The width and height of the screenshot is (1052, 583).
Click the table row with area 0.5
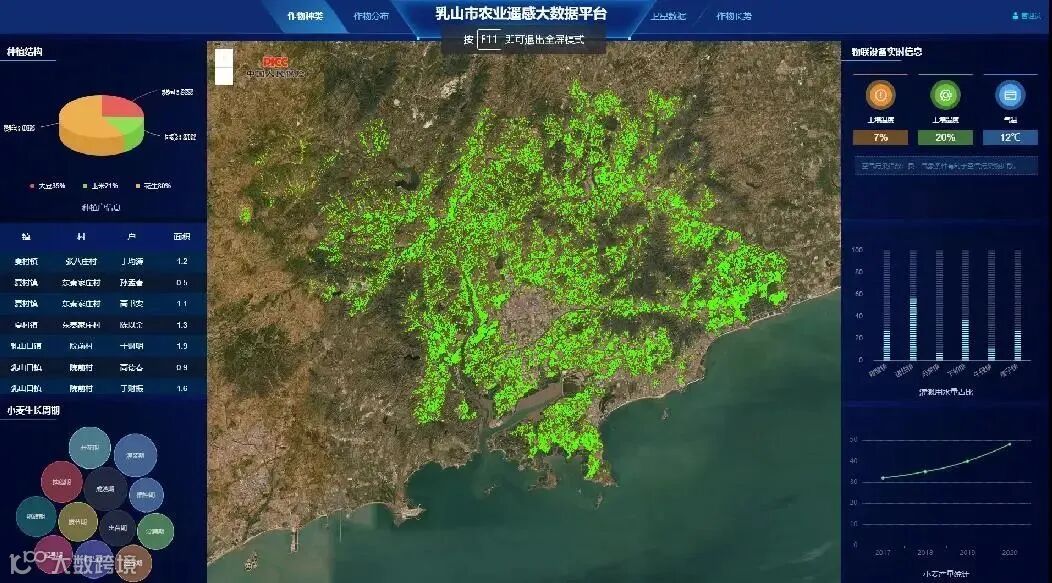tap(103, 282)
